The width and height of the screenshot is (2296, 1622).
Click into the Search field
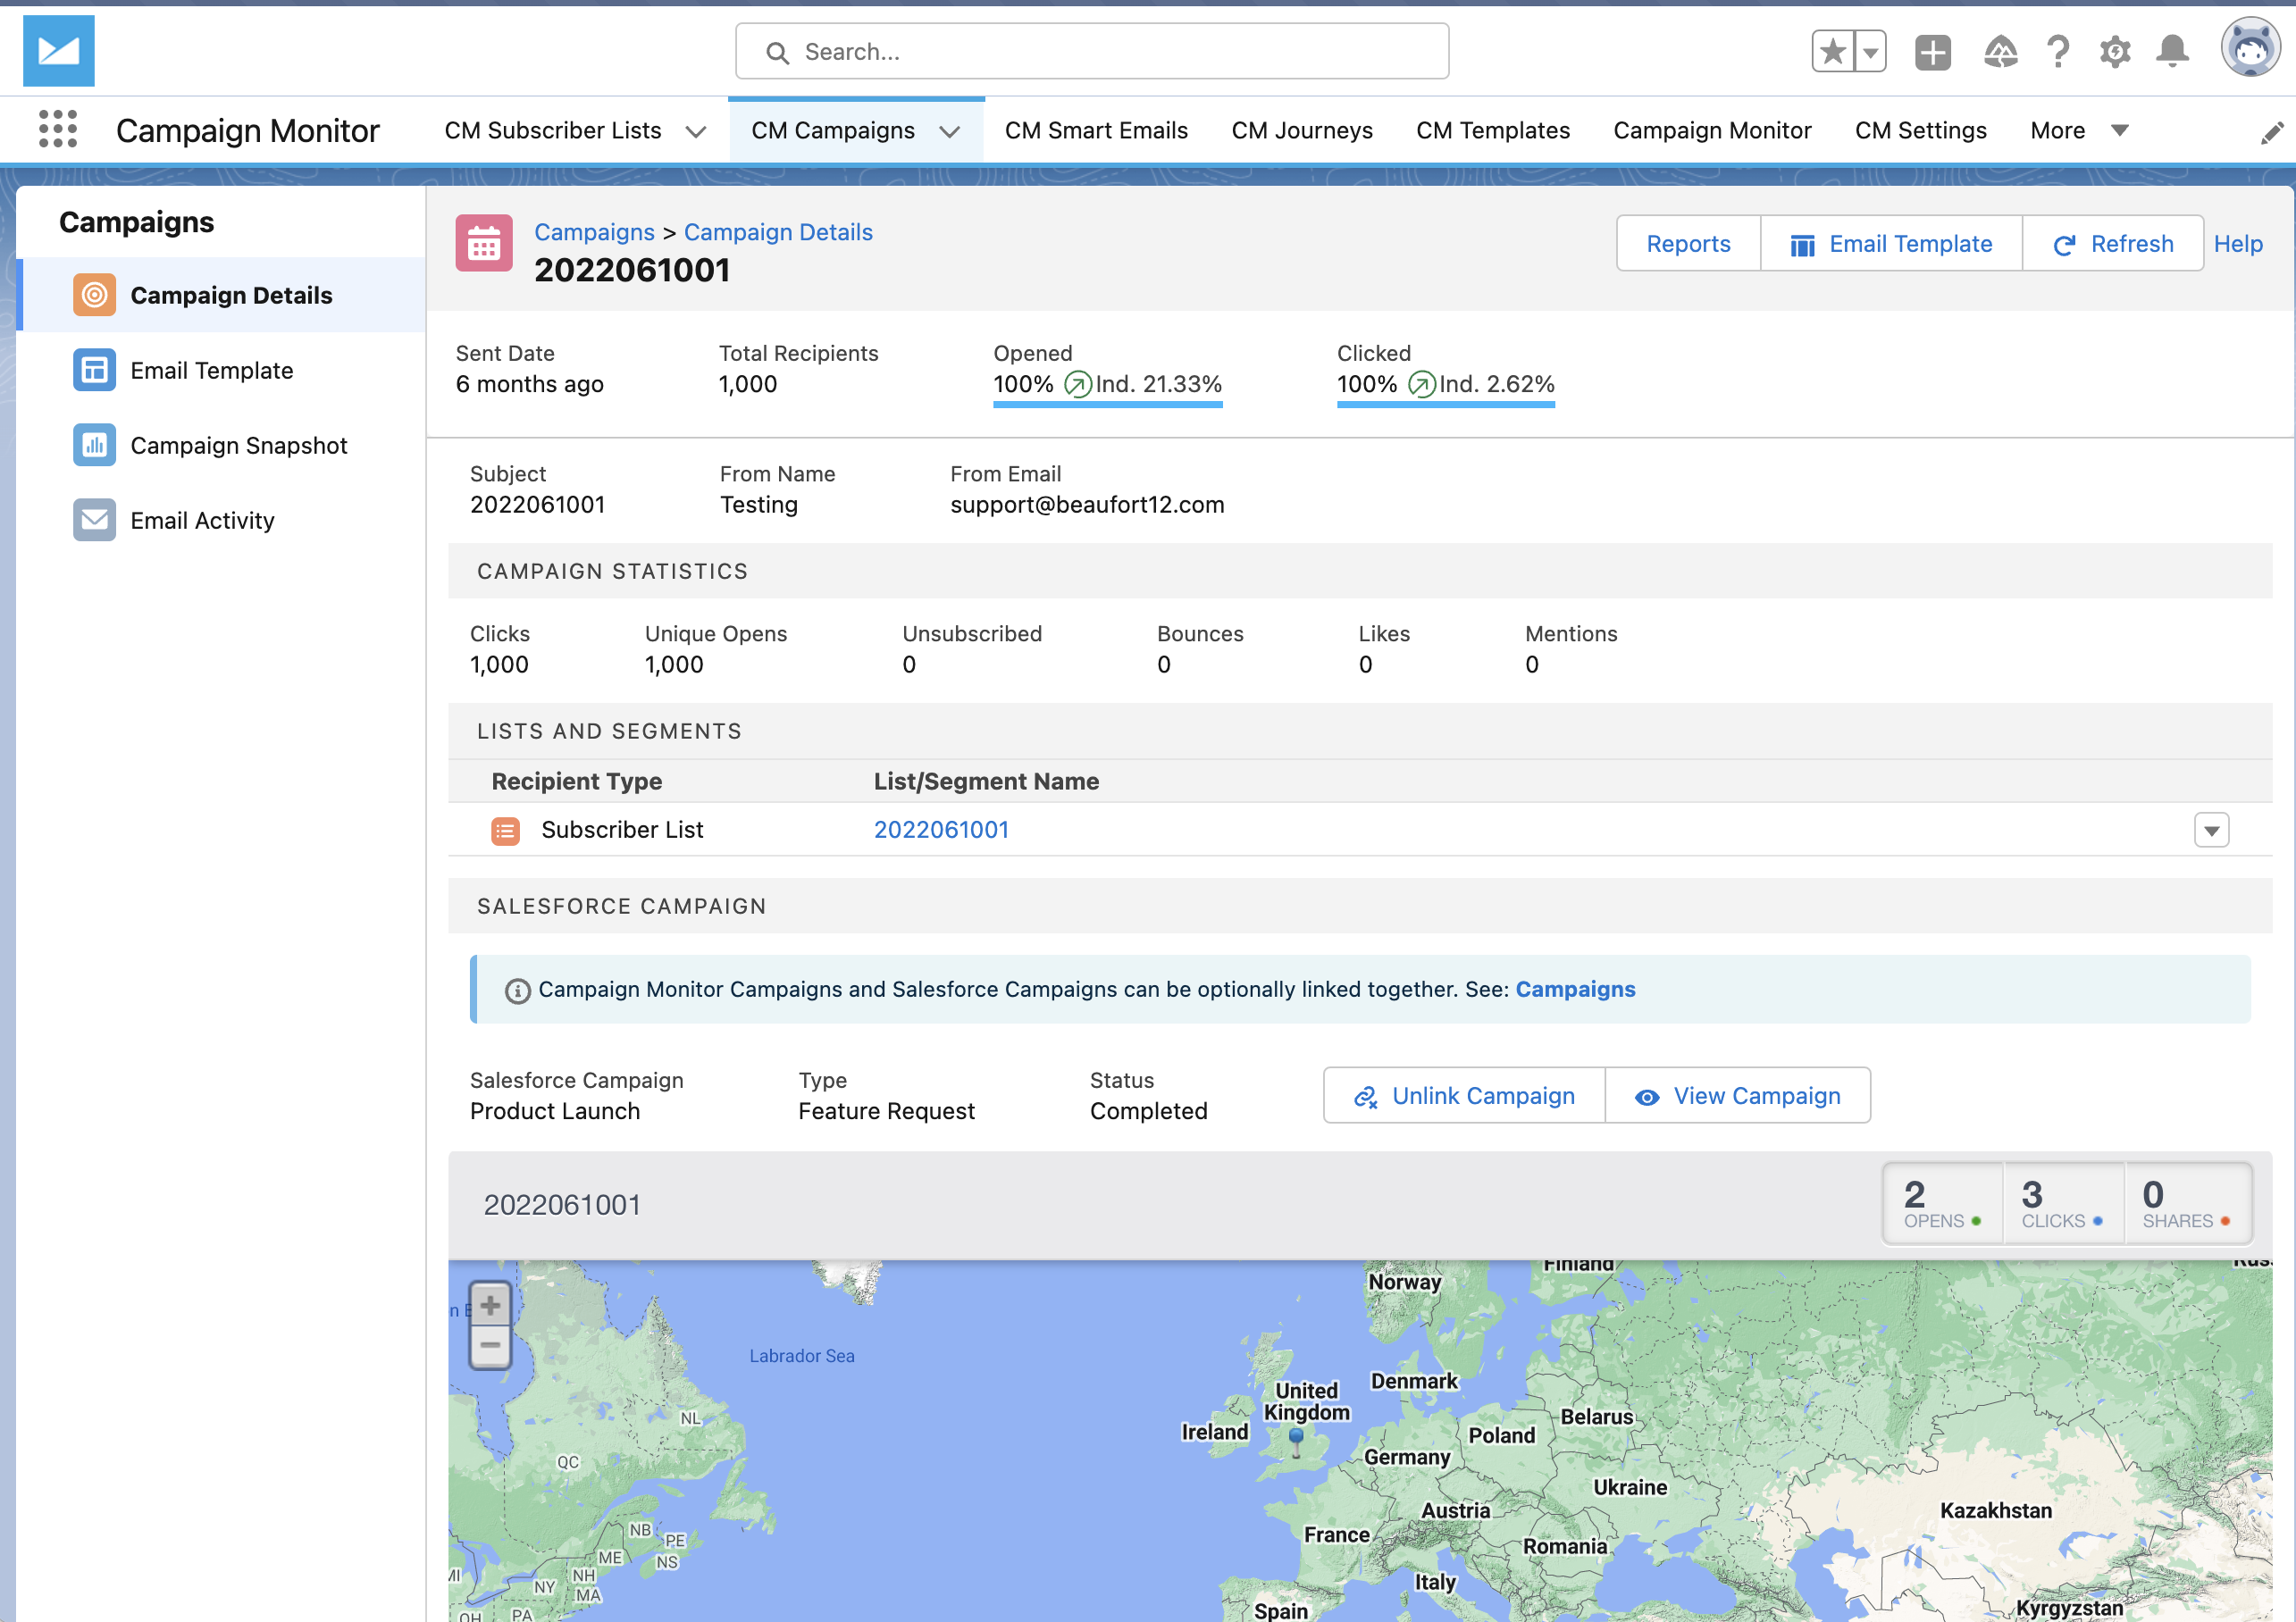coord(1090,51)
